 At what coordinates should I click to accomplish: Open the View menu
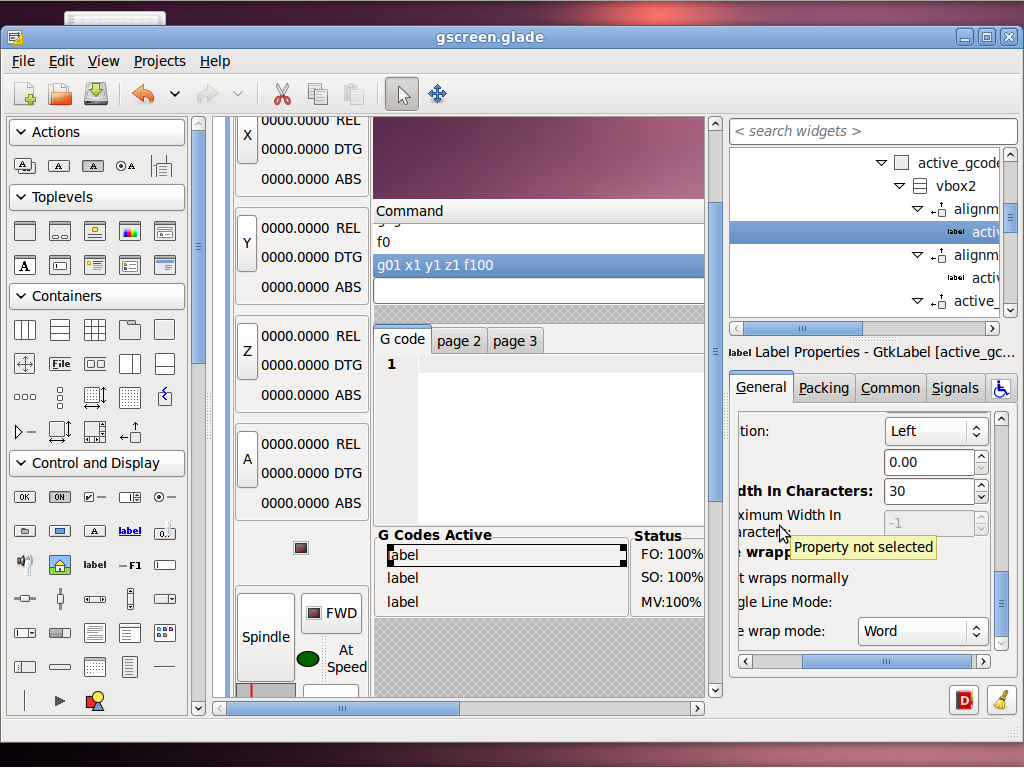[x=104, y=61]
